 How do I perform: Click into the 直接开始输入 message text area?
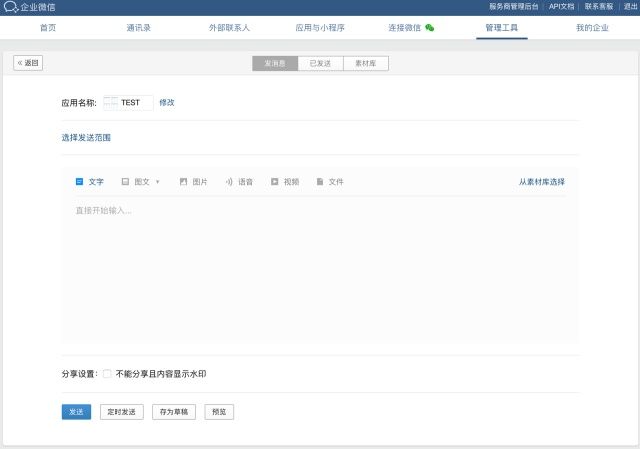(320, 260)
